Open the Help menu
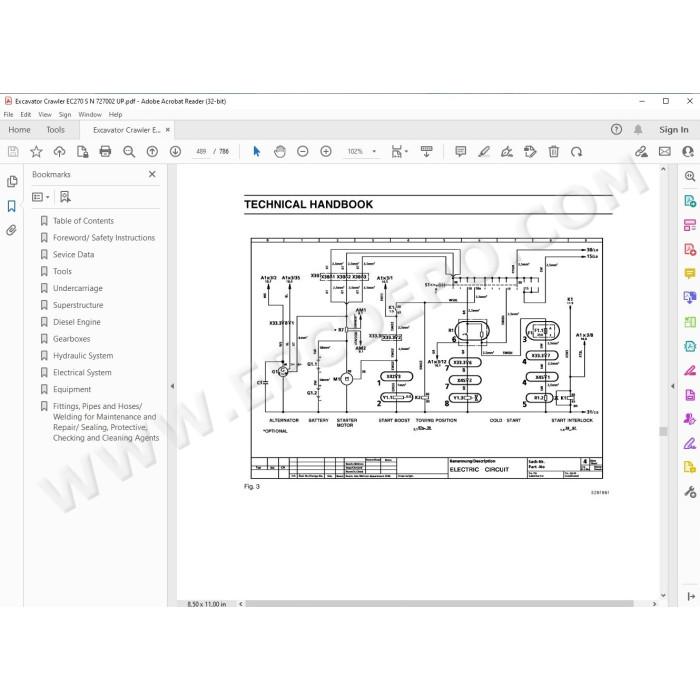The image size is (700, 700). 116,115
